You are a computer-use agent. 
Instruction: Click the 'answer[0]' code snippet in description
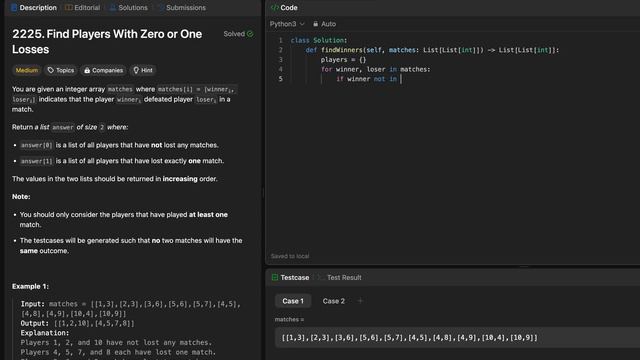coord(37,145)
